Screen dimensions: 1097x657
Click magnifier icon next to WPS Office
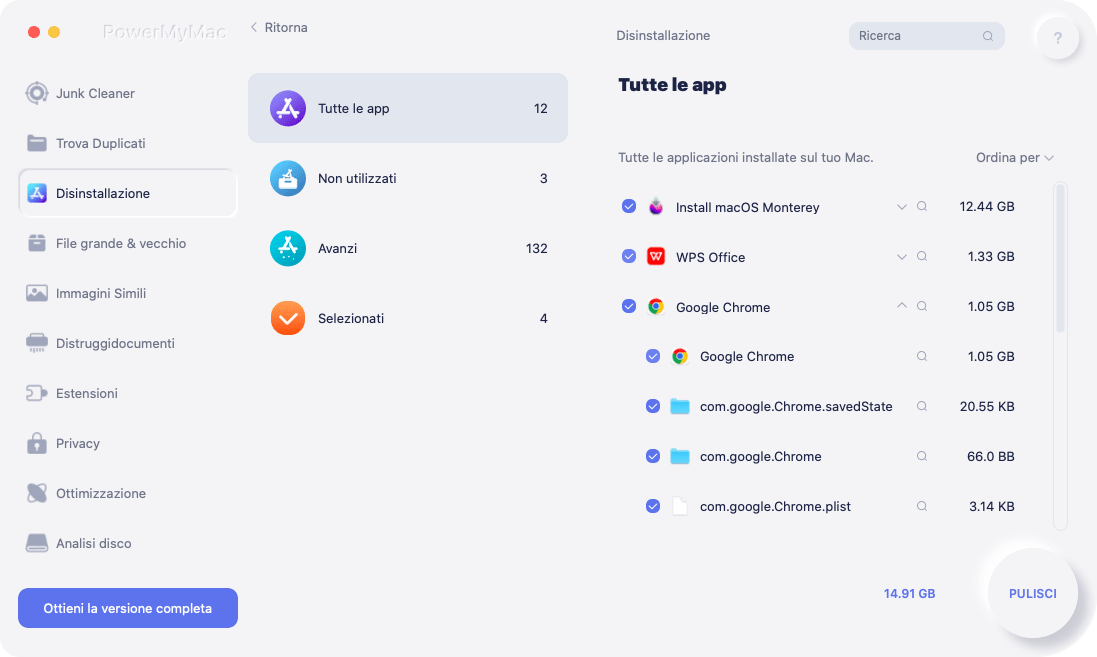coord(922,257)
